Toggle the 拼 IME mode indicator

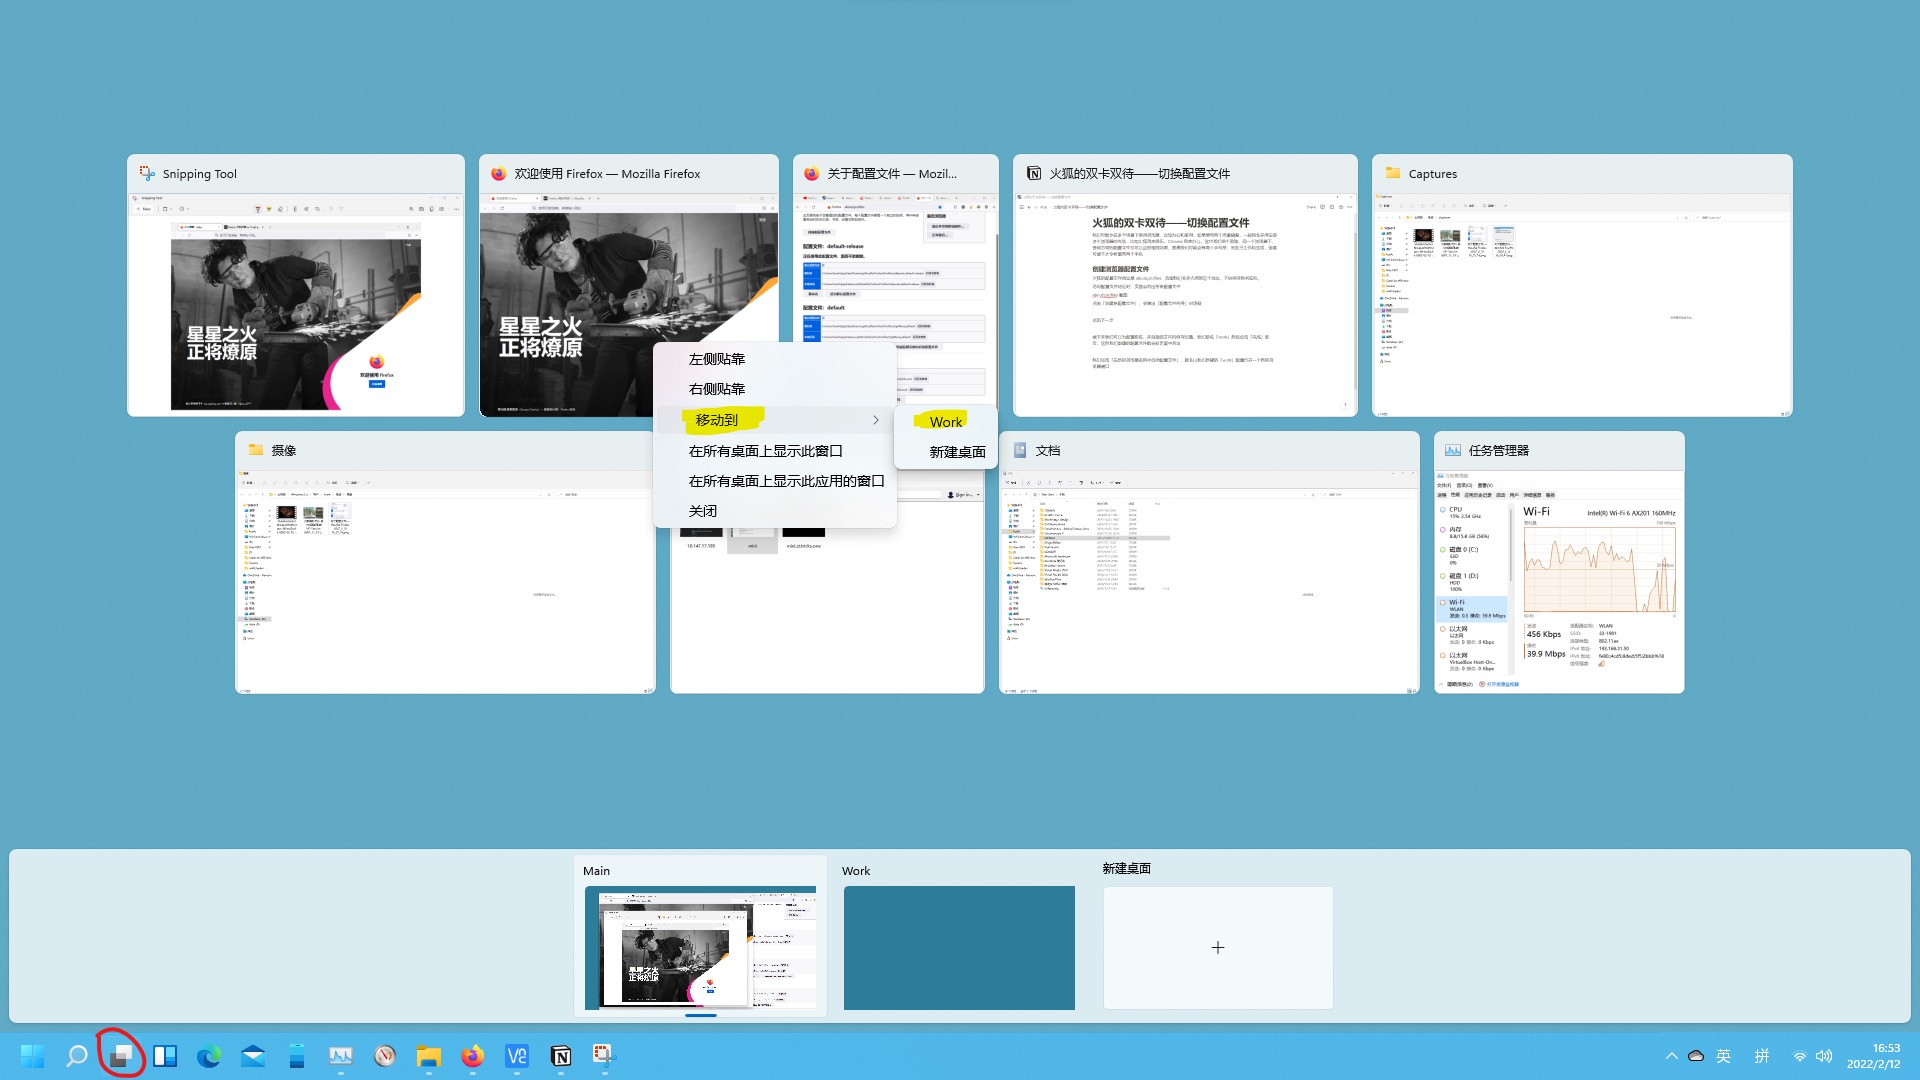click(1762, 1056)
